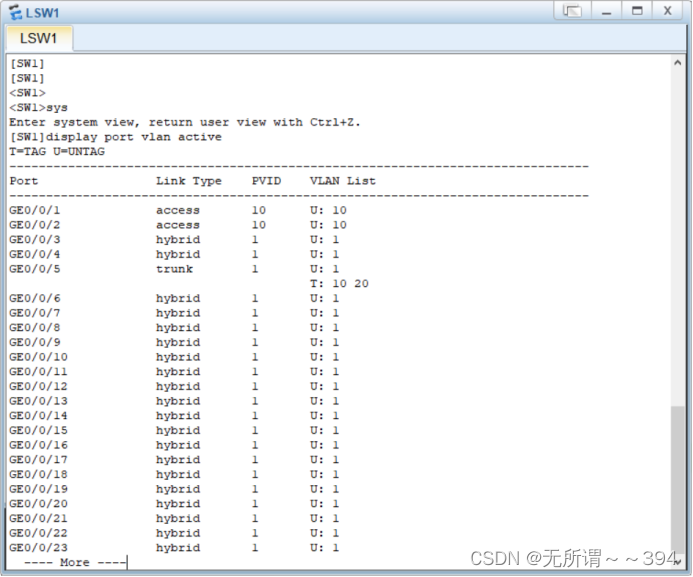This screenshot has width=693, height=577.
Task: Click the LSW1 window title text
Action: (42, 13)
